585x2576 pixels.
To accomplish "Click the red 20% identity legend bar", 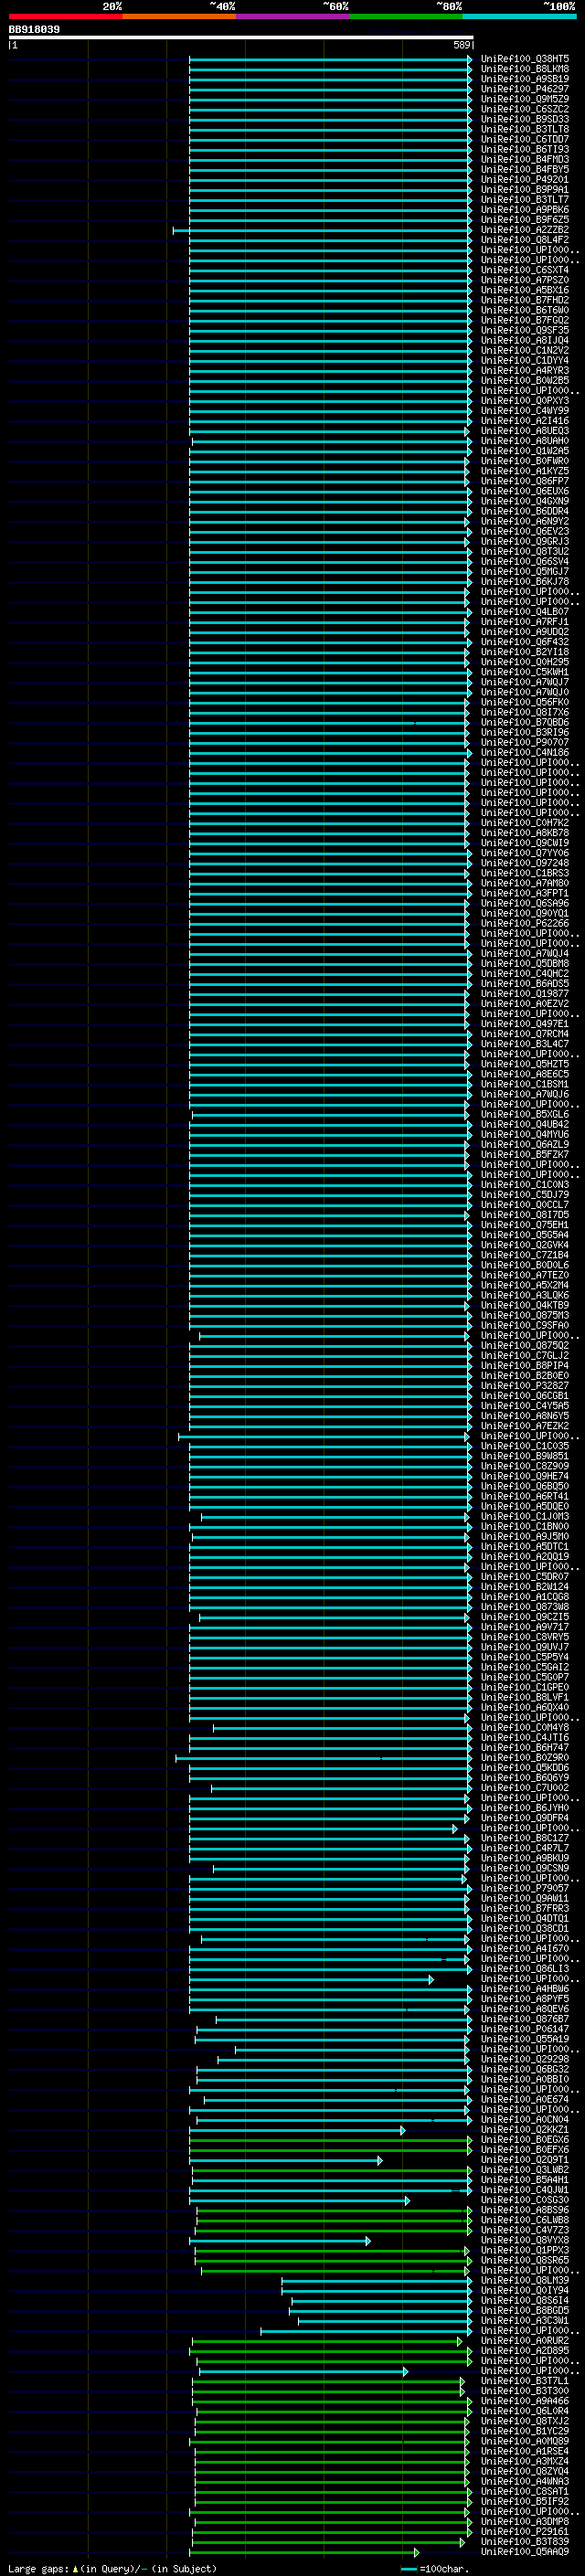I will [65, 16].
